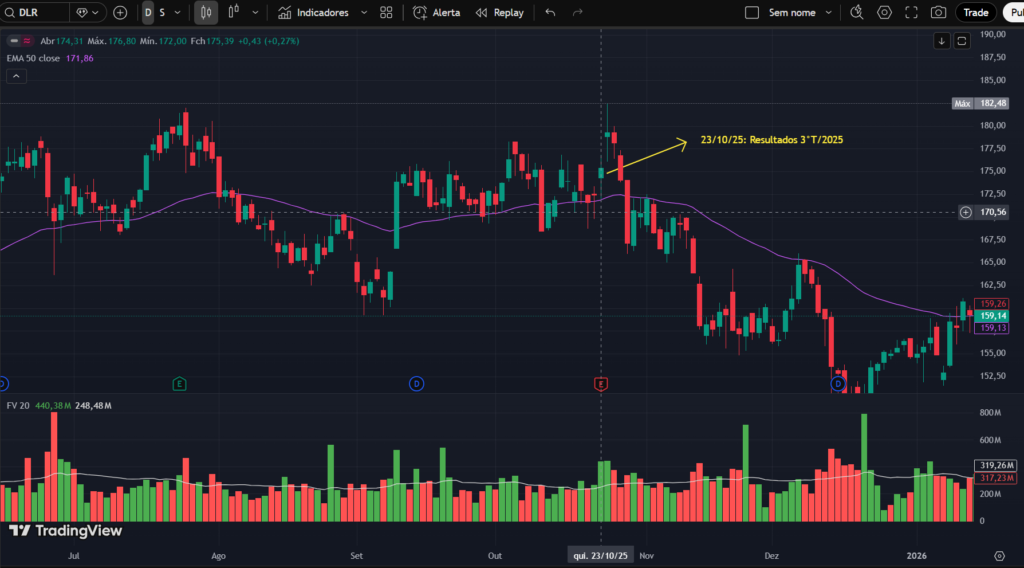Select the candlestick chart type icon
1024x568 pixels.
[206, 12]
